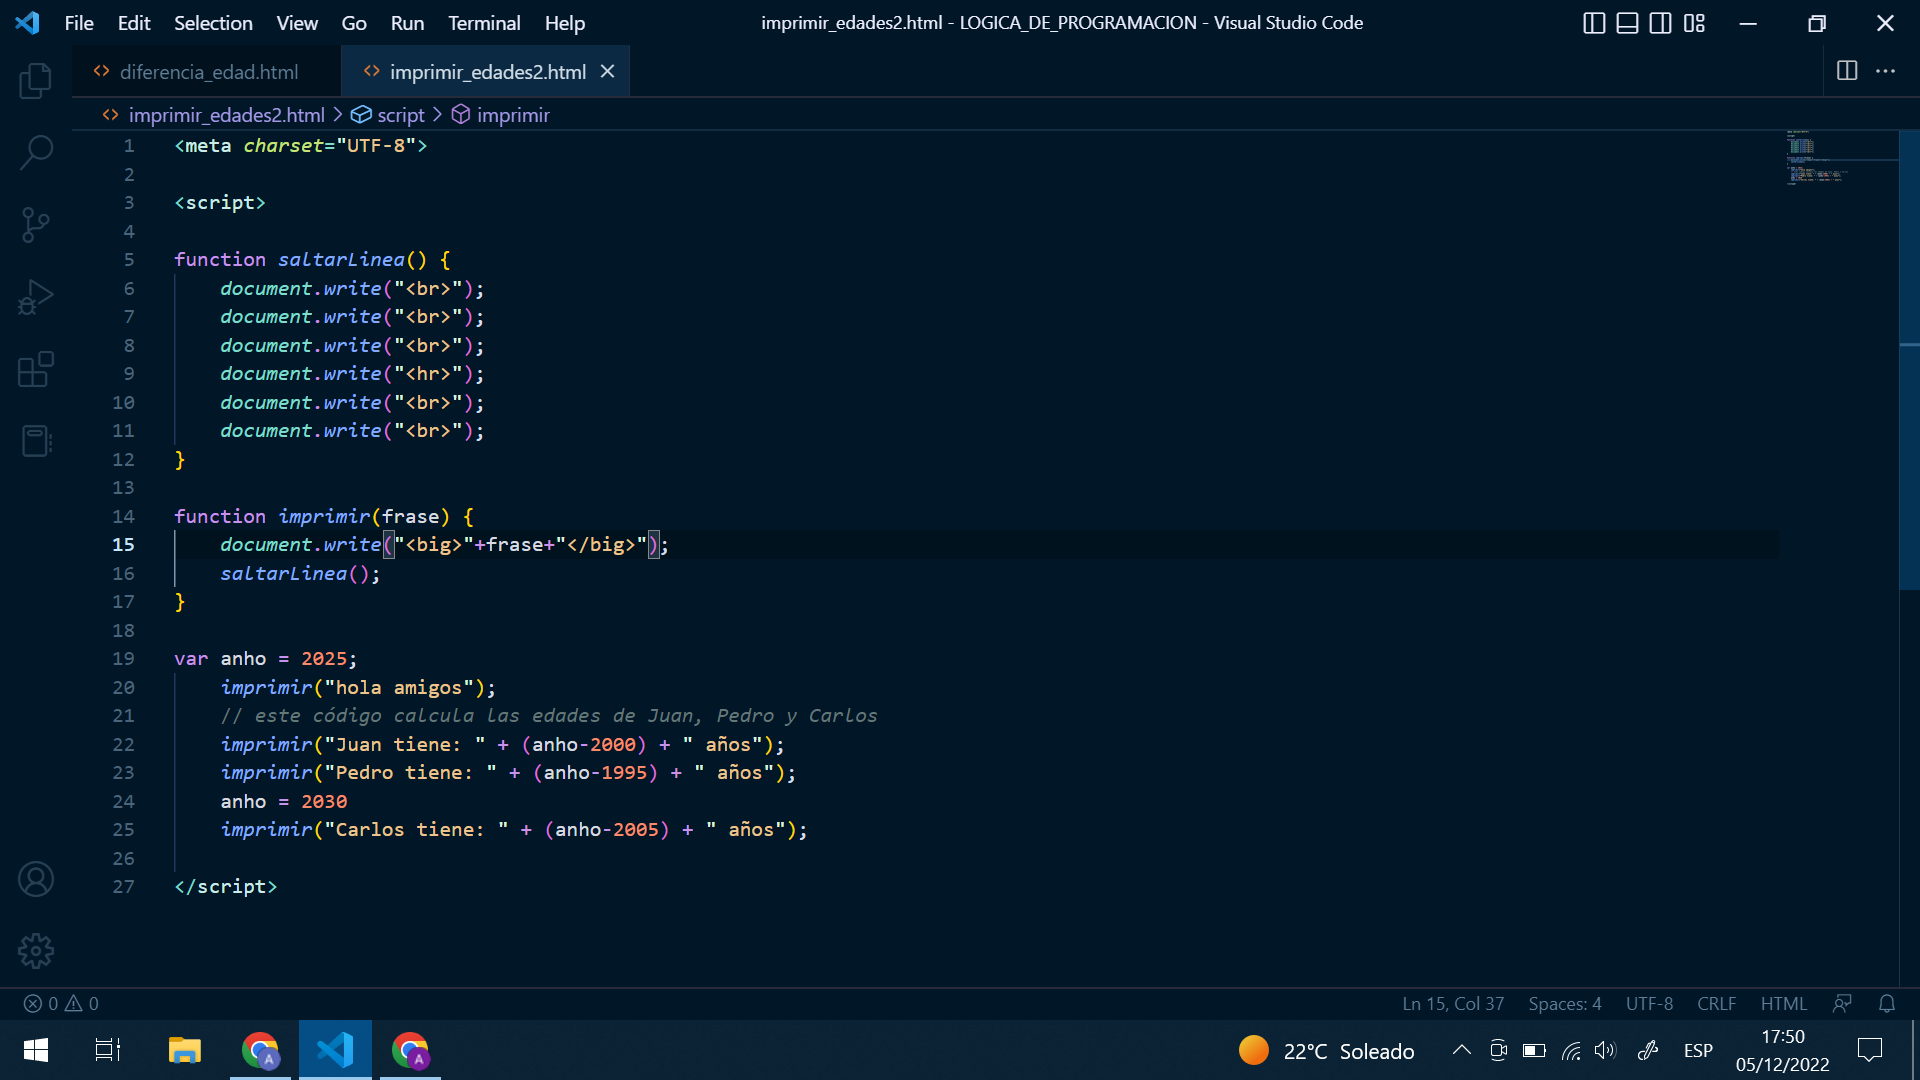Open Wi-Fi network settings in tray
Viewport: 1920px width, 1080px height.
pyautogui.click(x=1571, y=1050)
